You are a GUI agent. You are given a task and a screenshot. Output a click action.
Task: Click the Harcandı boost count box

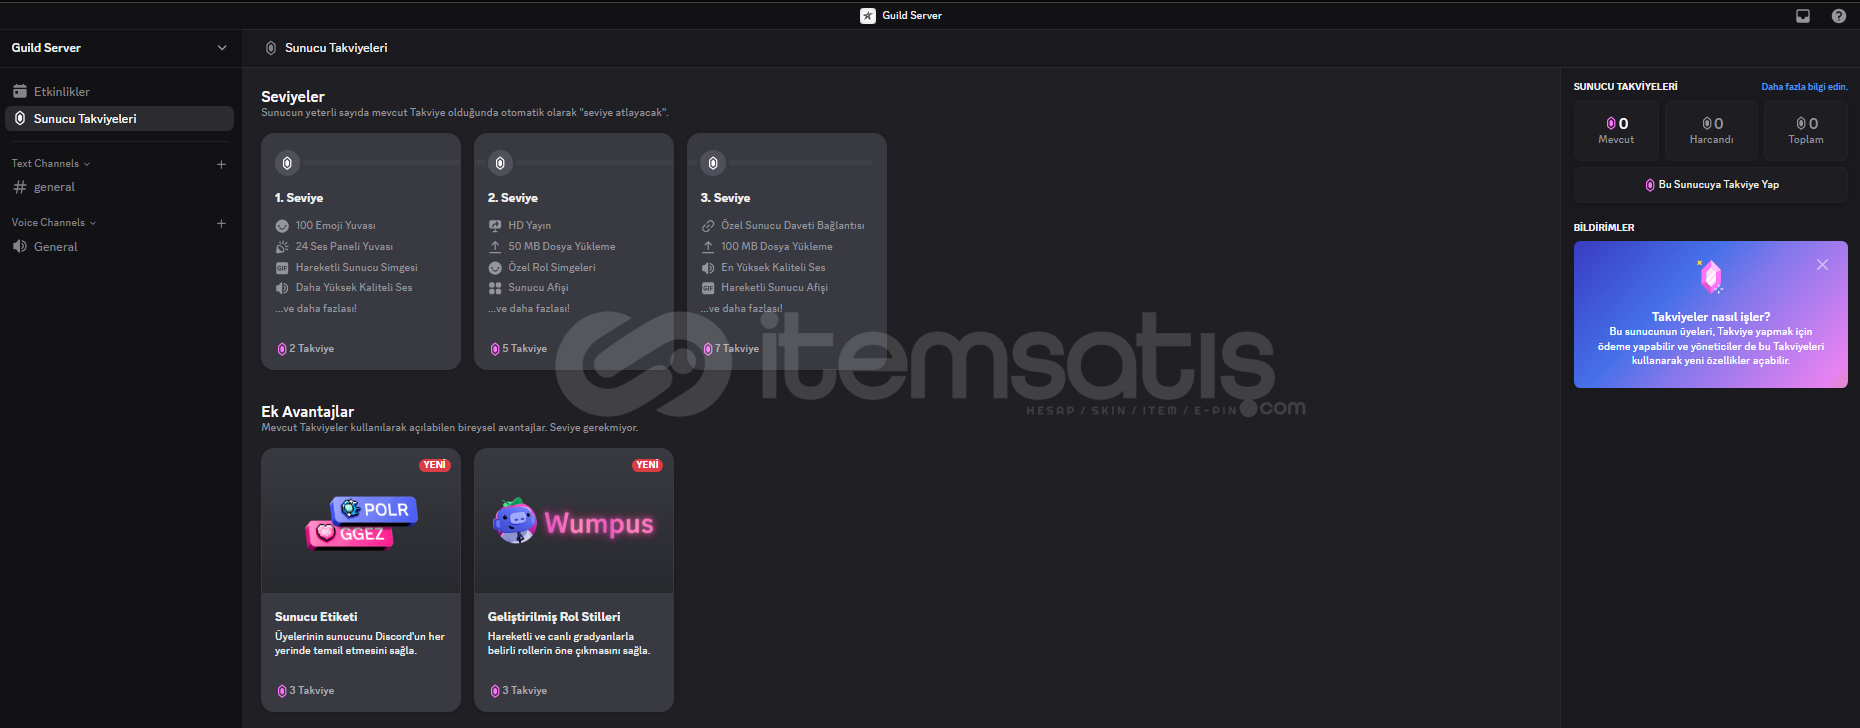tap(1711, 130)
